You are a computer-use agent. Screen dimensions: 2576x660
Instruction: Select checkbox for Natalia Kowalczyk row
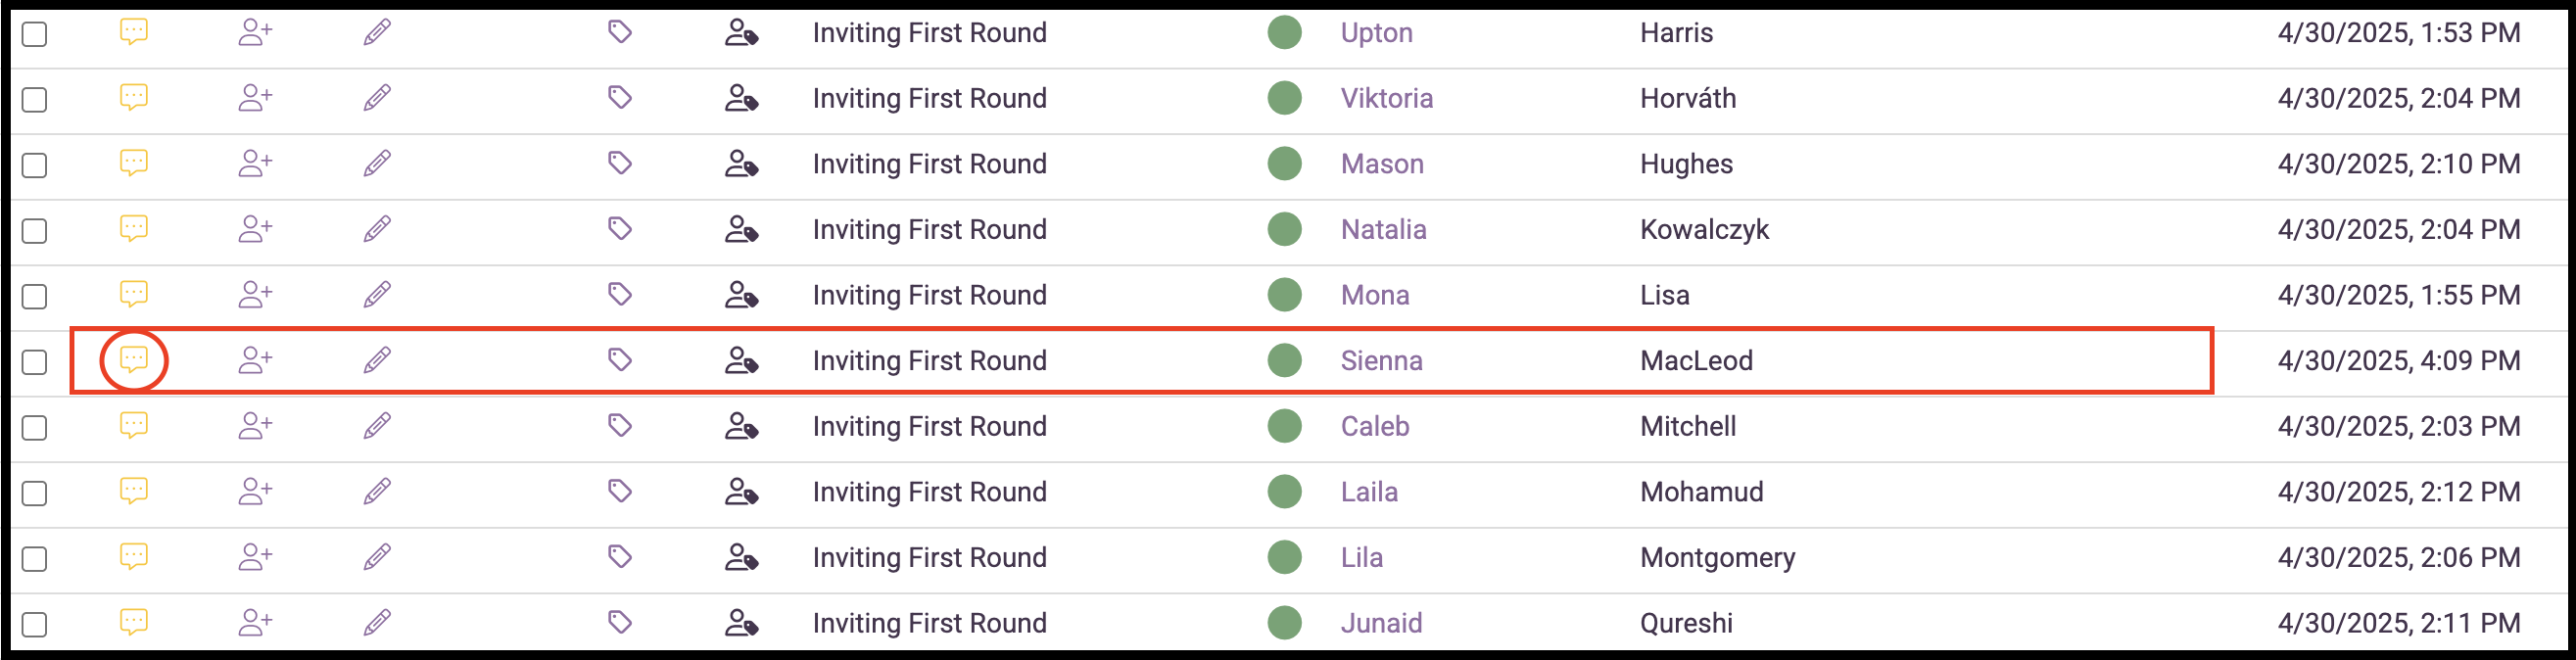(35, 231)
